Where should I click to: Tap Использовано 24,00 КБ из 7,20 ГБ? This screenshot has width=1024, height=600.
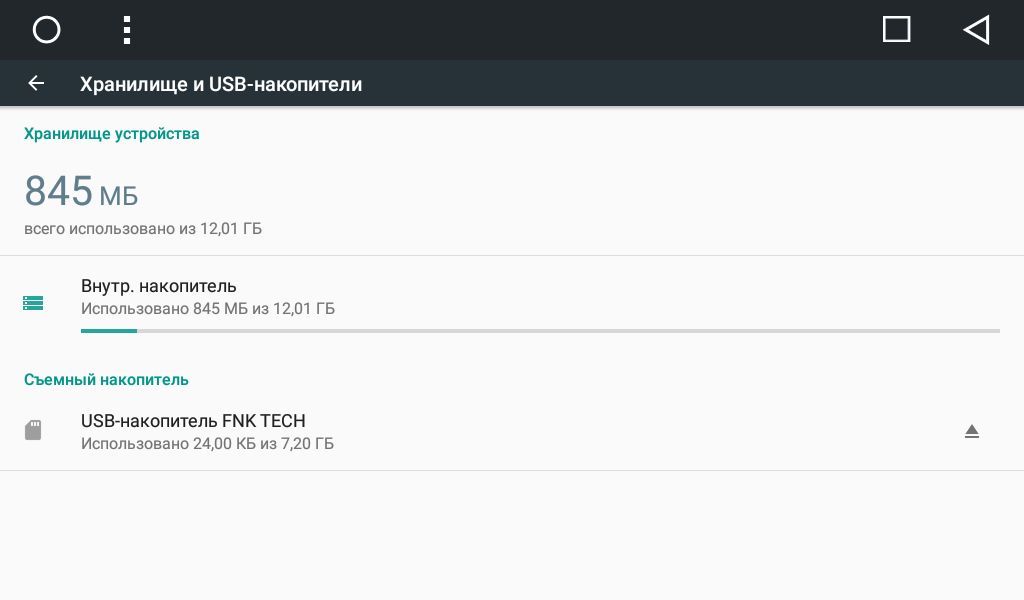(207, 443)
